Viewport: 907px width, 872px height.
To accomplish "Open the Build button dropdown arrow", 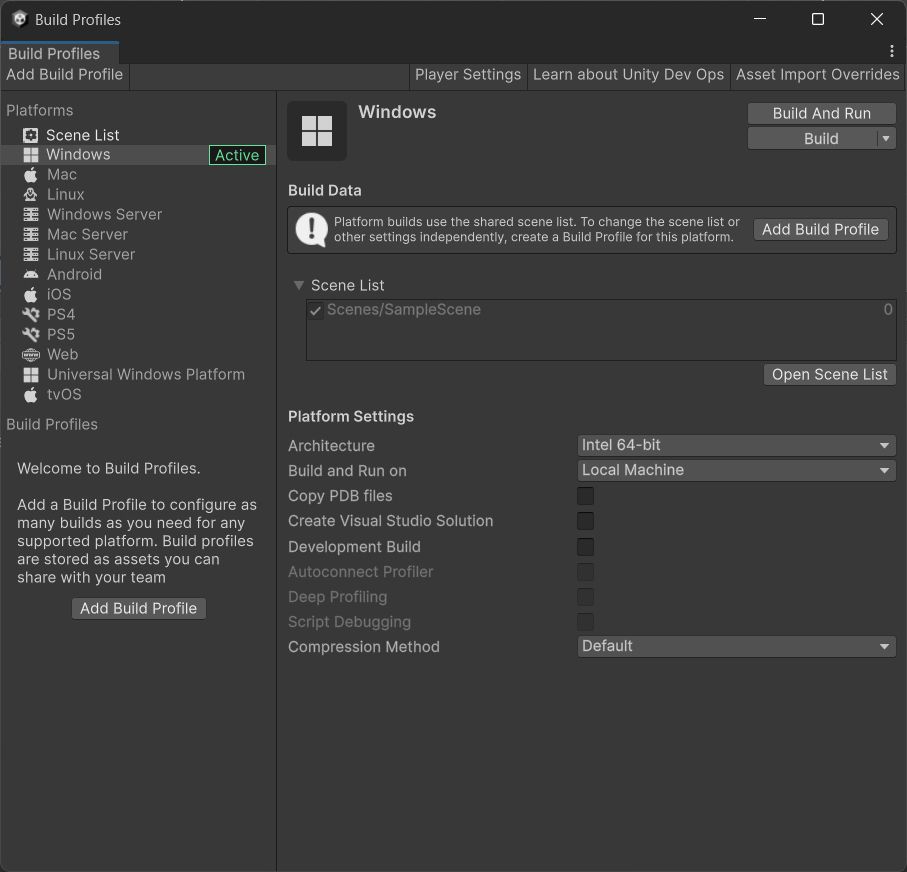I will click(x=885, y=139).
